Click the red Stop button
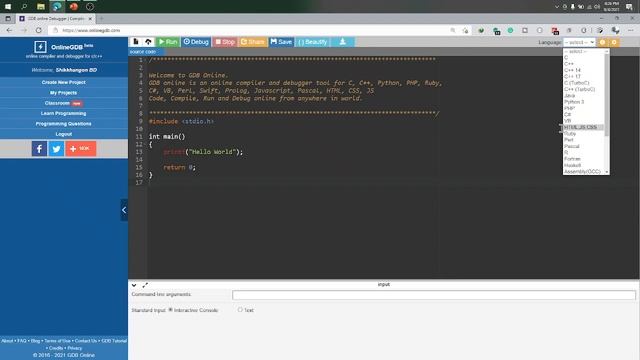640x360 pixels. pos(225,42)
